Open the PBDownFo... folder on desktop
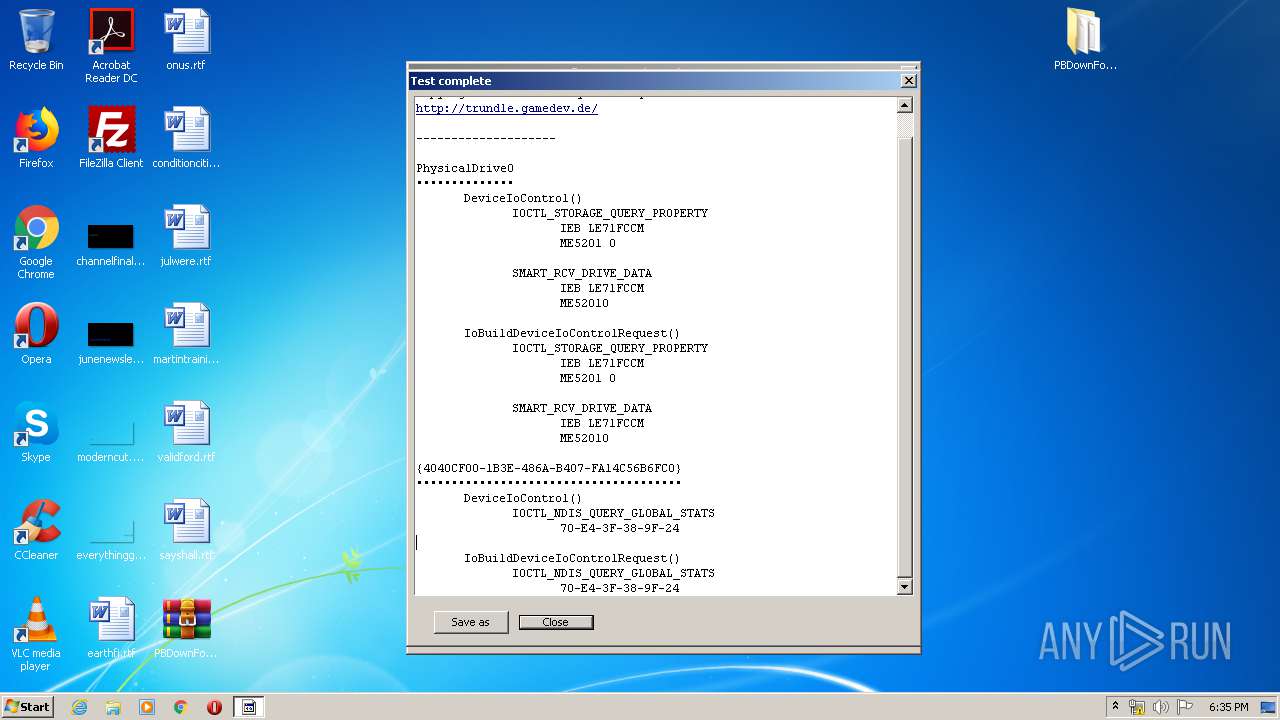This screenshot has height=720, width=1280. (x=1085, y=40)
